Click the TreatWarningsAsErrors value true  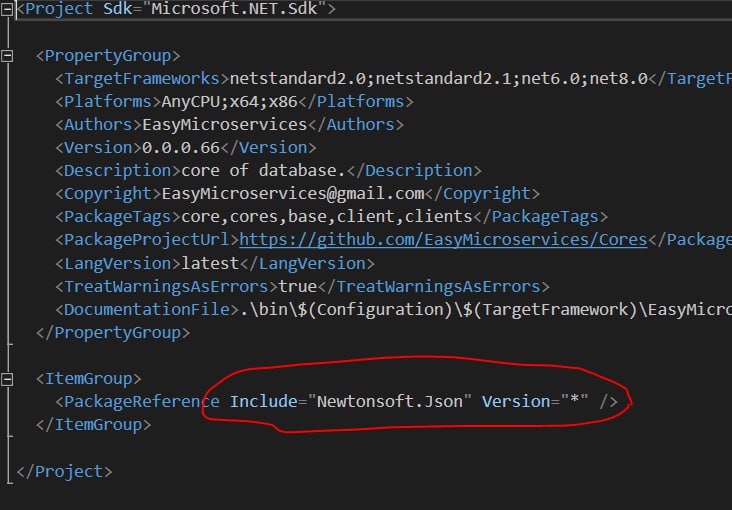[x=297, y=286]
